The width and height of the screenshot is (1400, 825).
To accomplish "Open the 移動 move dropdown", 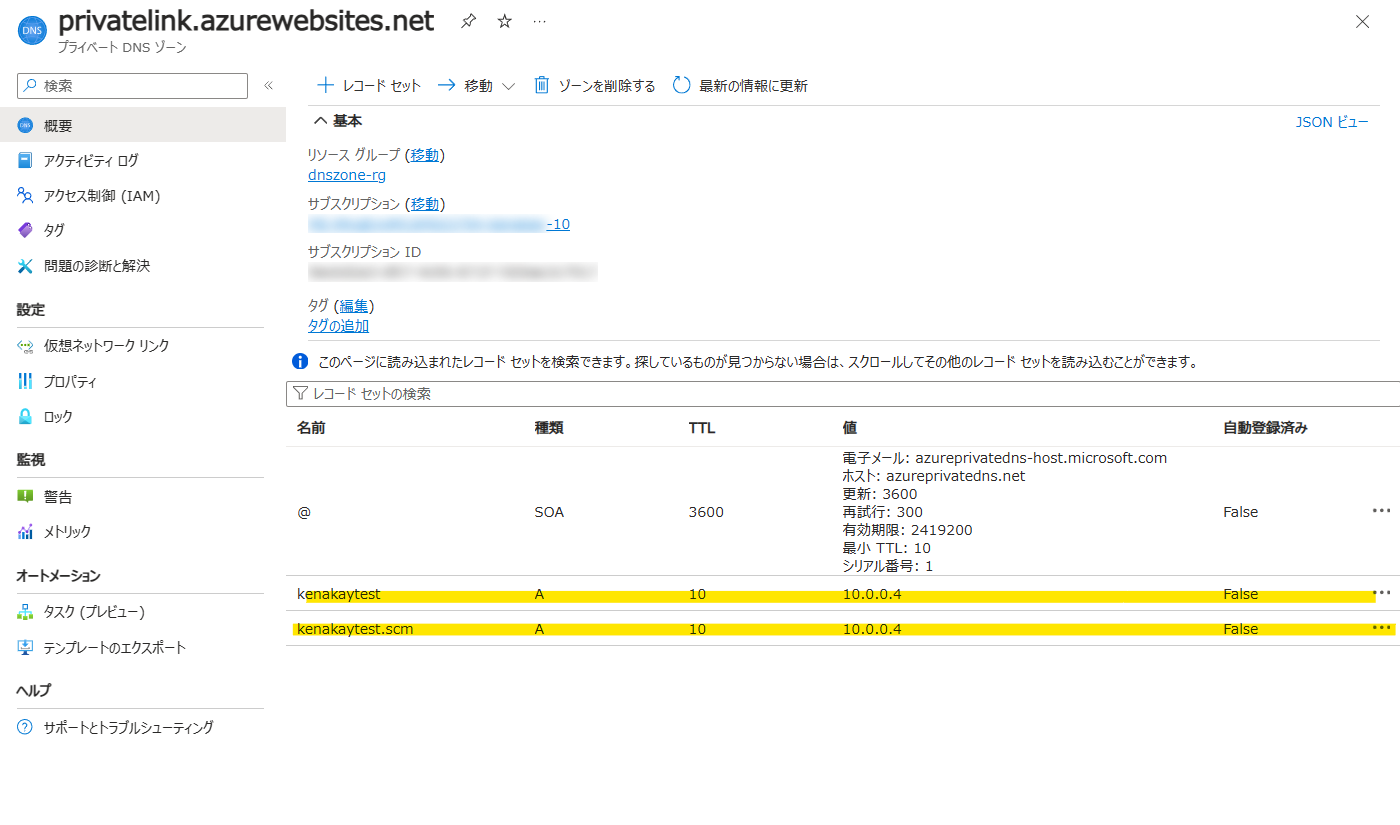I will [477, 86].
